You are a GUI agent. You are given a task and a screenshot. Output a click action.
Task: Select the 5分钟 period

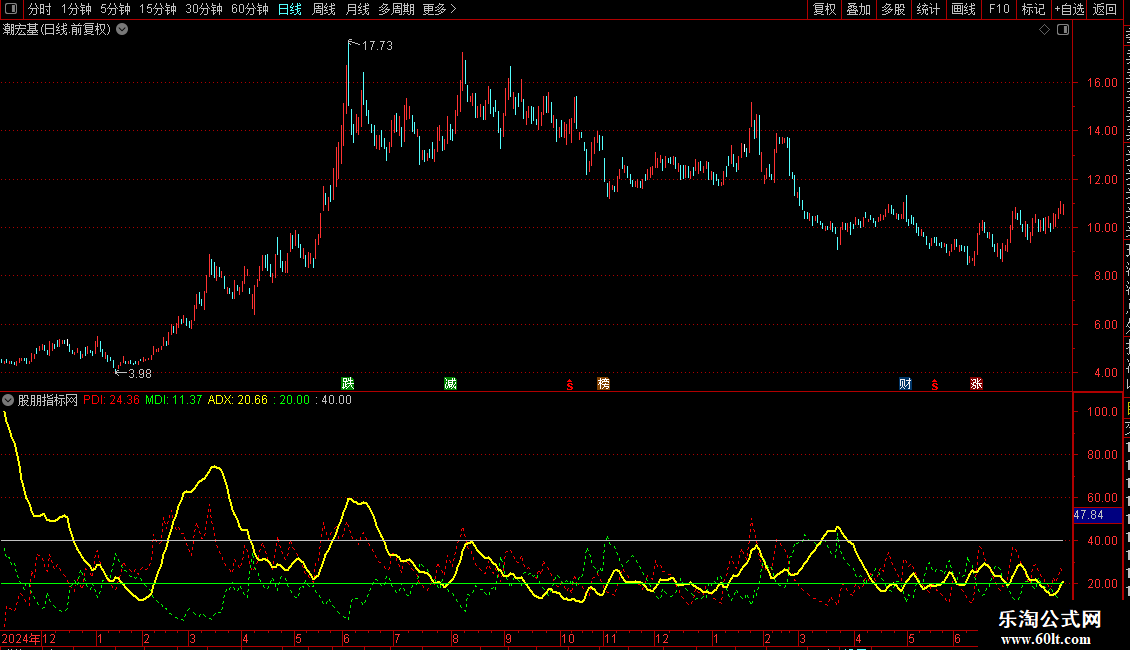[x=115, y=9]
